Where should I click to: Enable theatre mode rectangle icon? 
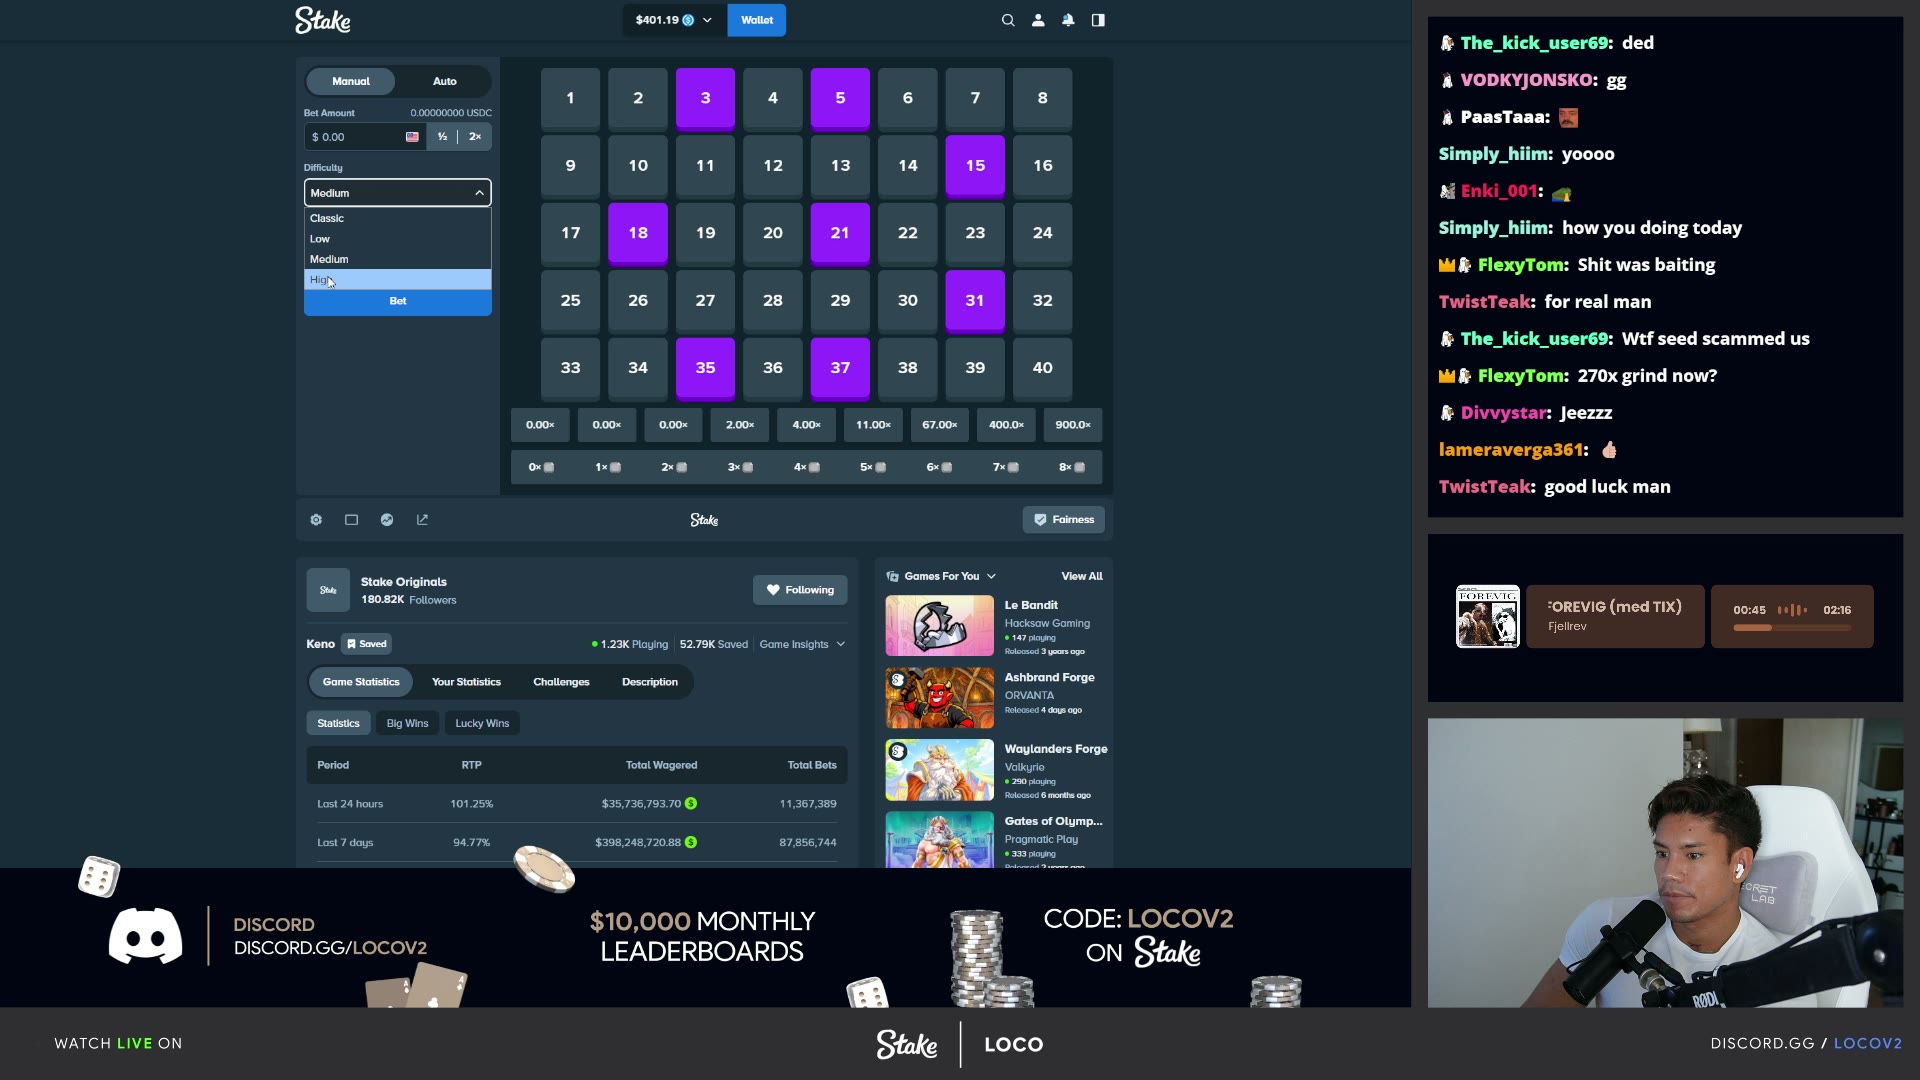coord(351,520)
